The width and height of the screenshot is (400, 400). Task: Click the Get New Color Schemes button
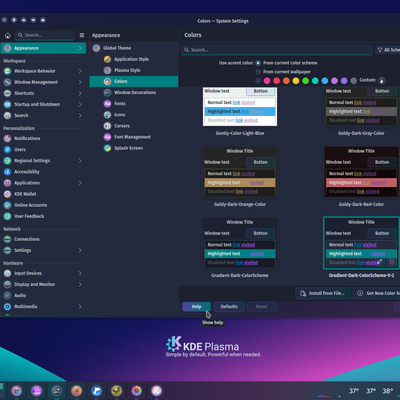click(377, 293)
